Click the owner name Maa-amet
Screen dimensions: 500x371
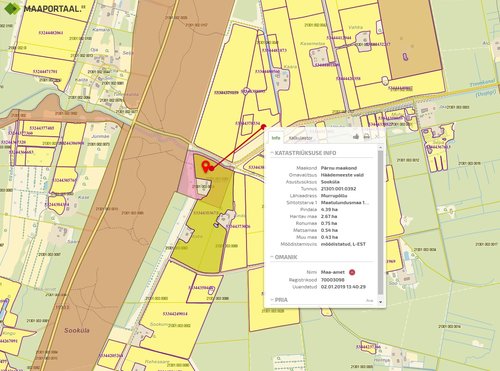(333, 272)
